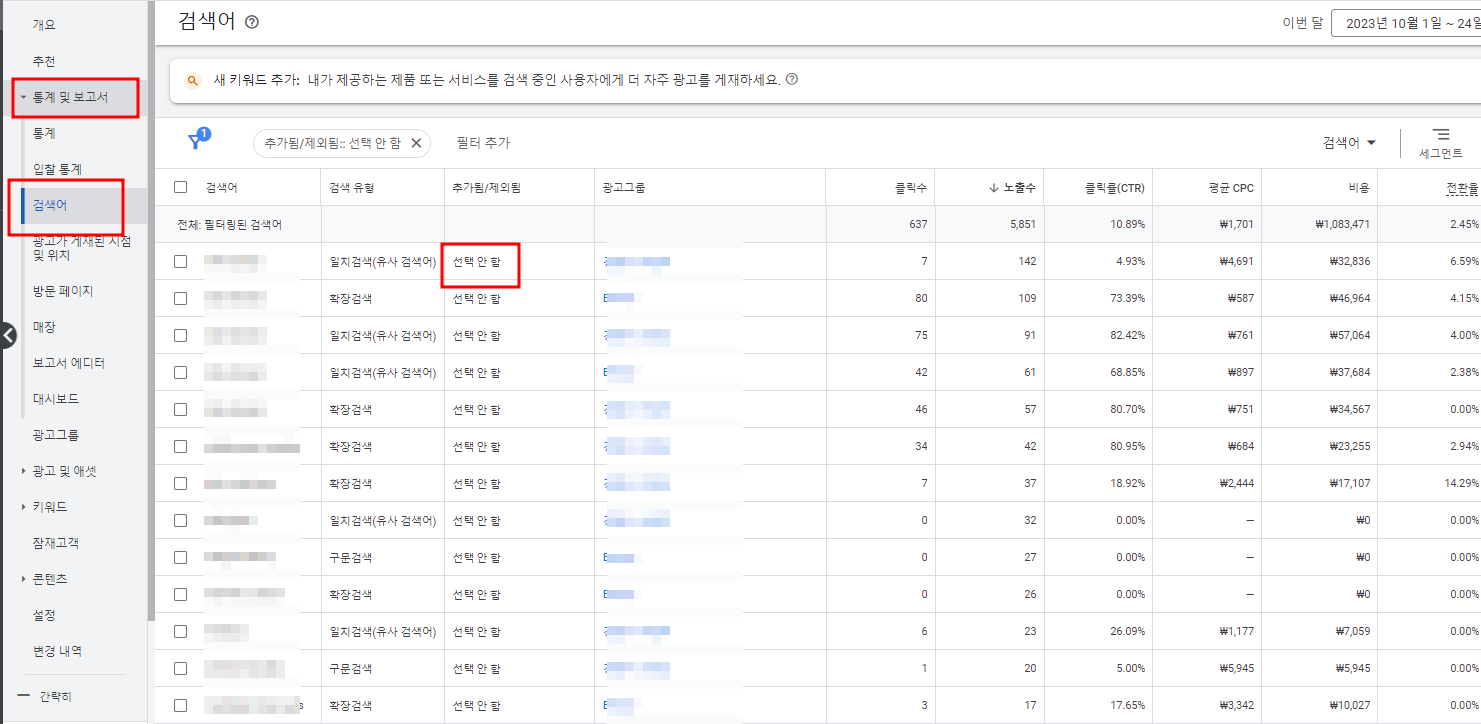Open the 세그먼트 panel icon
Screen dimensions: 1481x724
tap(1442, 136)
